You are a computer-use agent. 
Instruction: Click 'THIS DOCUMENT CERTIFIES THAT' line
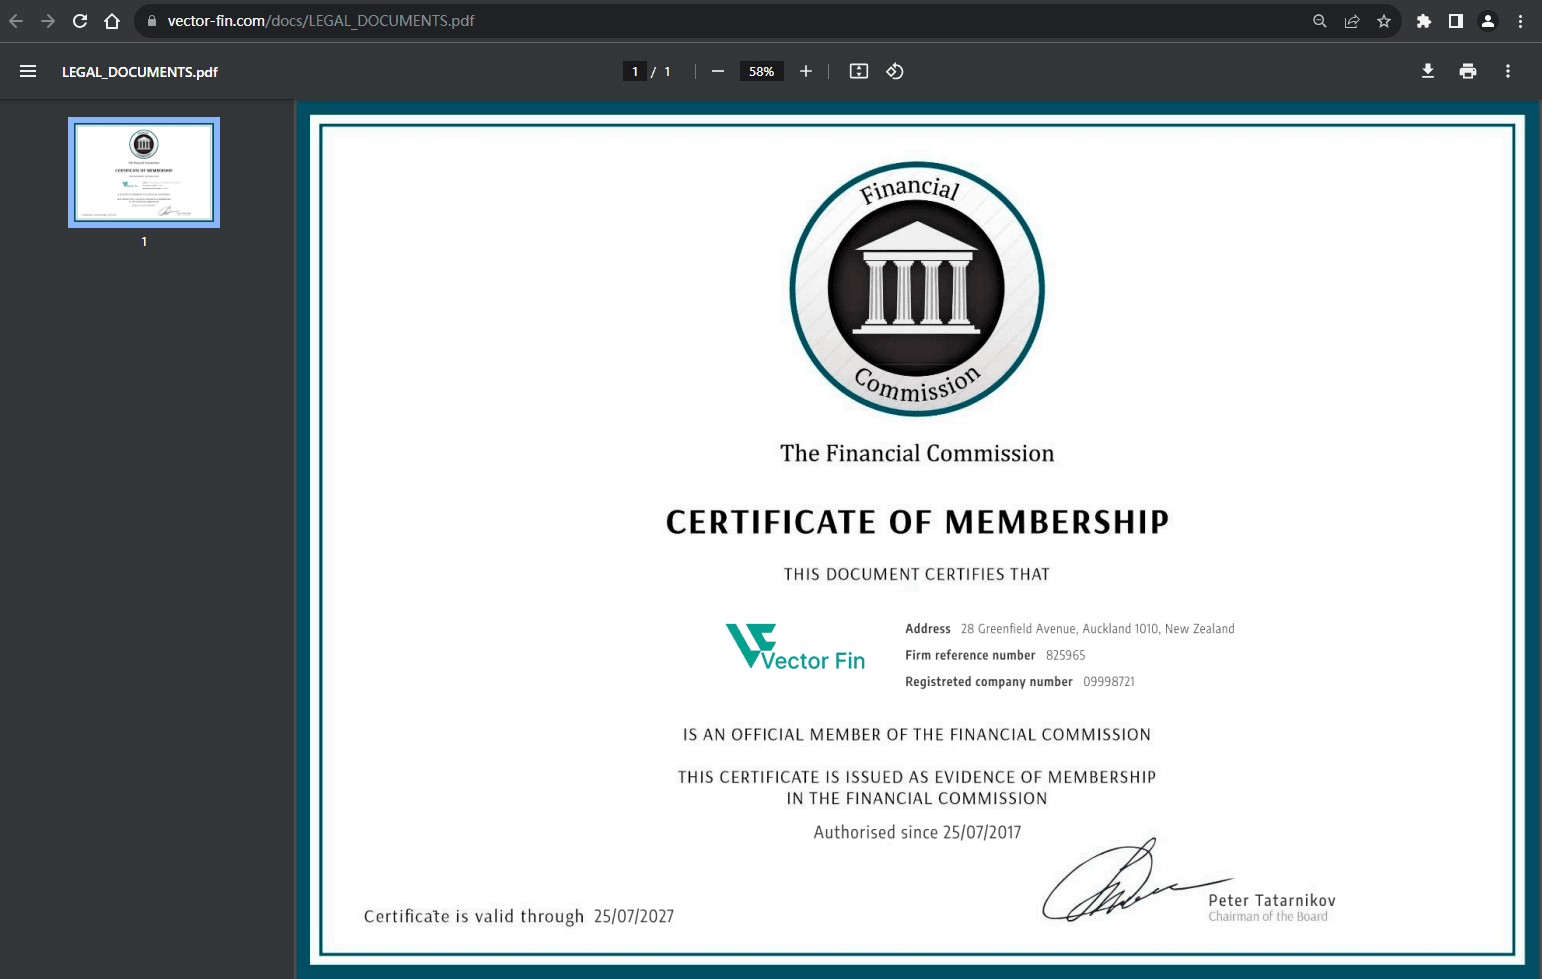tap(917, 574)
